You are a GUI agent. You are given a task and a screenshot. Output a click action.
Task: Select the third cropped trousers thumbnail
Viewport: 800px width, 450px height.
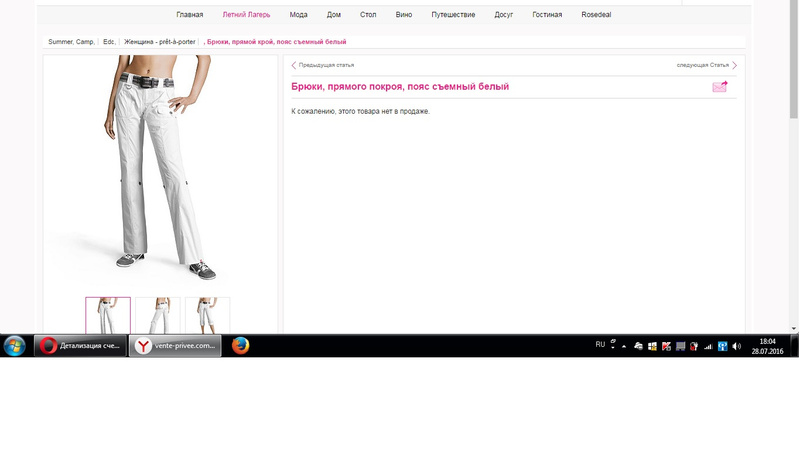click(x=207, y=316)
